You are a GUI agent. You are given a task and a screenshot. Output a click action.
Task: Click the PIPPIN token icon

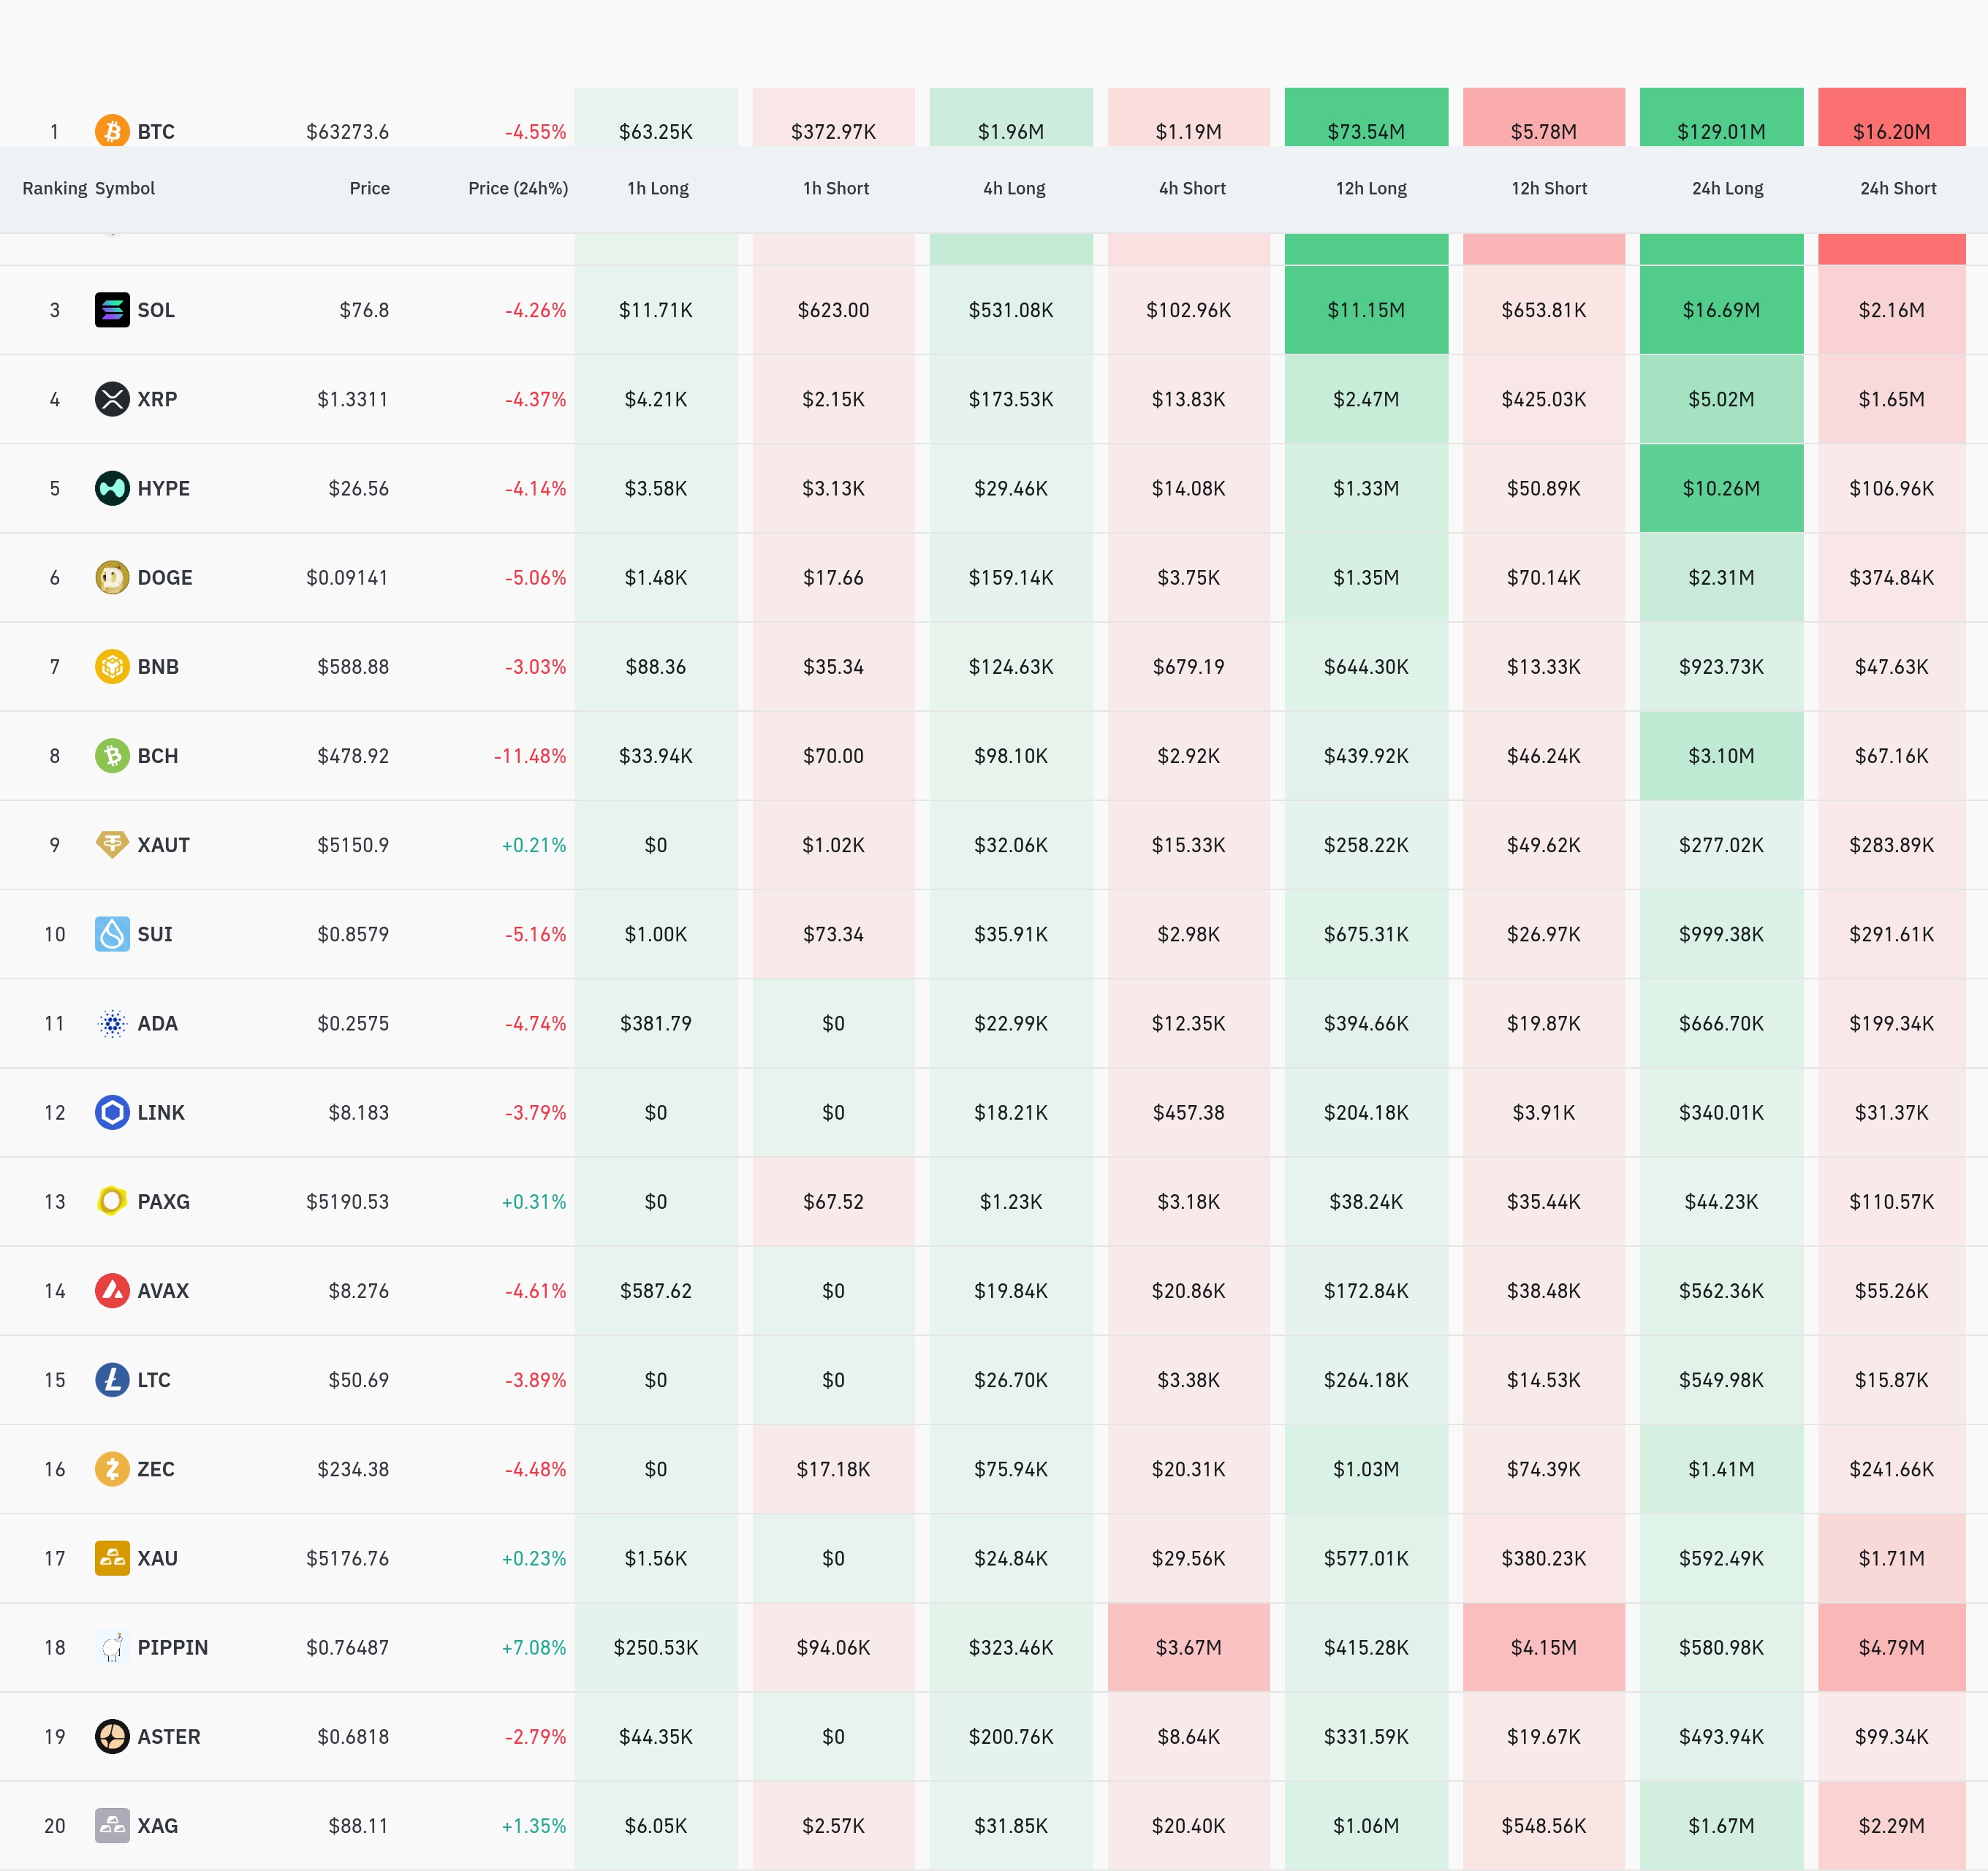point(112,1647)
